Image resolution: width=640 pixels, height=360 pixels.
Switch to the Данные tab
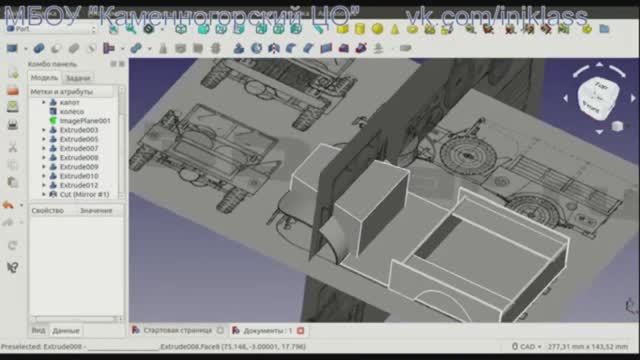coord(66,331)
